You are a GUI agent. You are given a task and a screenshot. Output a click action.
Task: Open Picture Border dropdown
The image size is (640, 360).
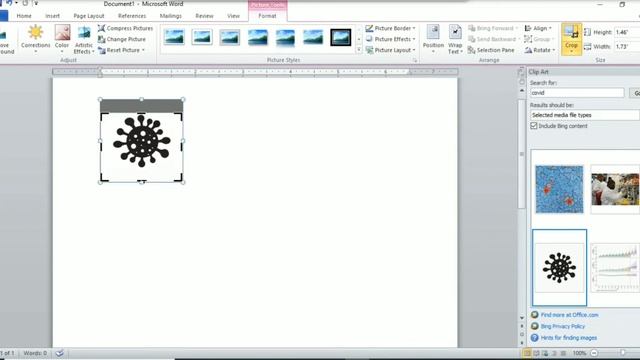click(390, 28)
